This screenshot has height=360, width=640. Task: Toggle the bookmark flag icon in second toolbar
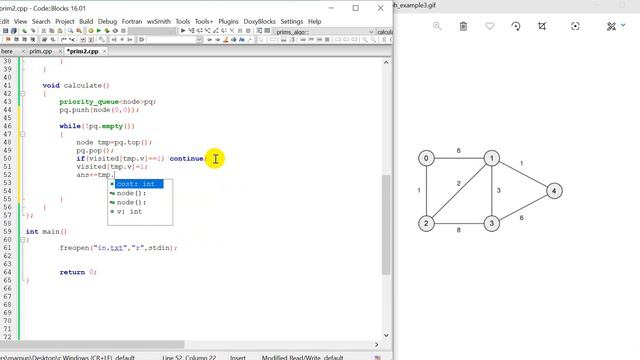pos(8,40)
